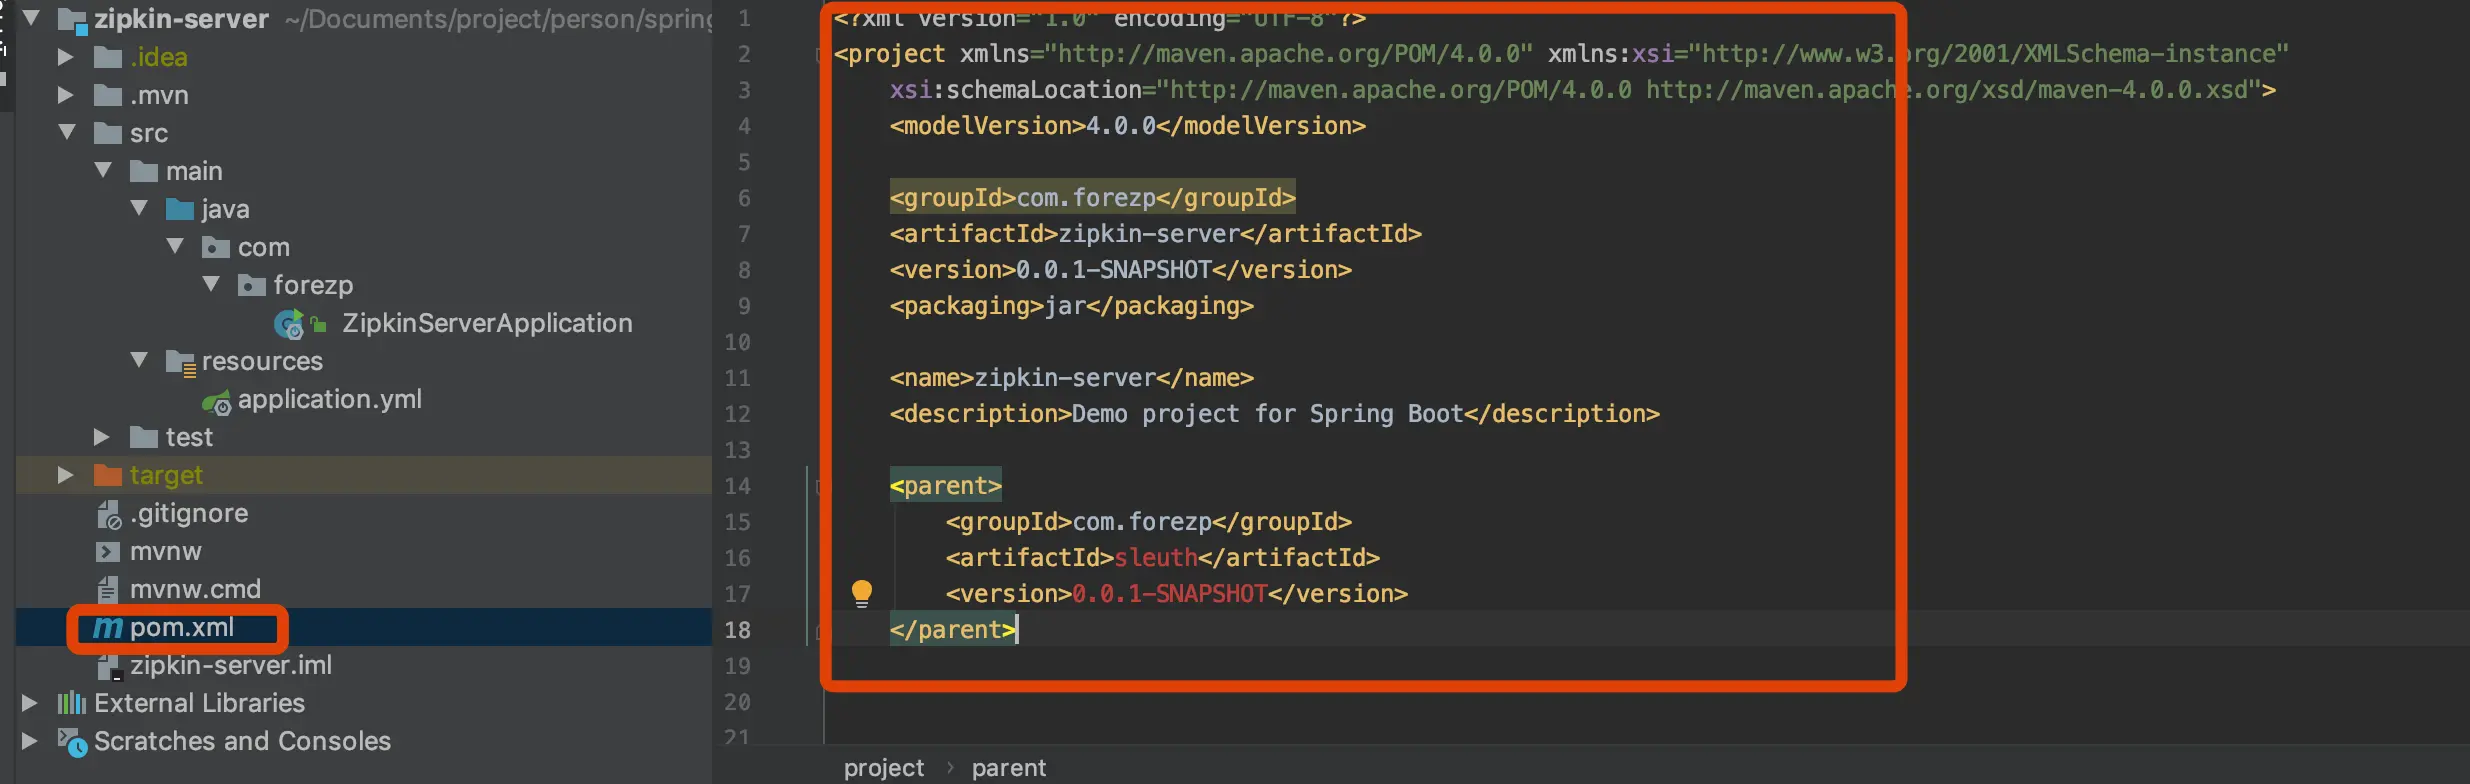Click the .gitignore file icon
The image size is (2470, 784).
tap(108, 514)
